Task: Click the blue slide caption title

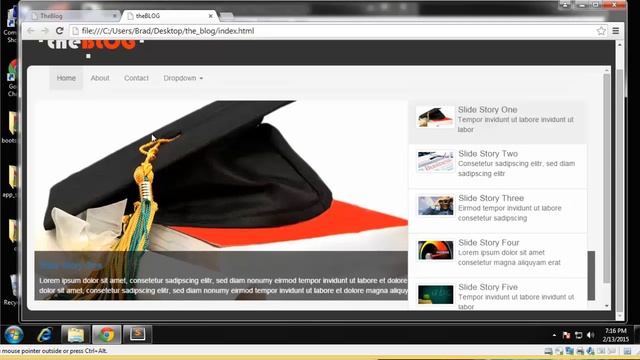Action: (71, 266)
